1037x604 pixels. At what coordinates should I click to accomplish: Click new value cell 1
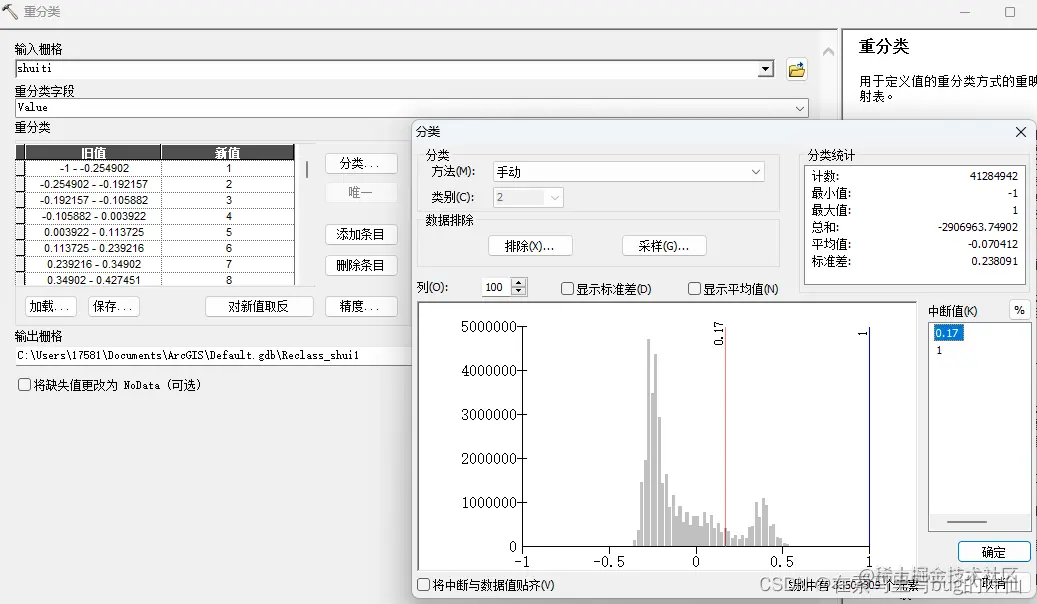[228, 168]
